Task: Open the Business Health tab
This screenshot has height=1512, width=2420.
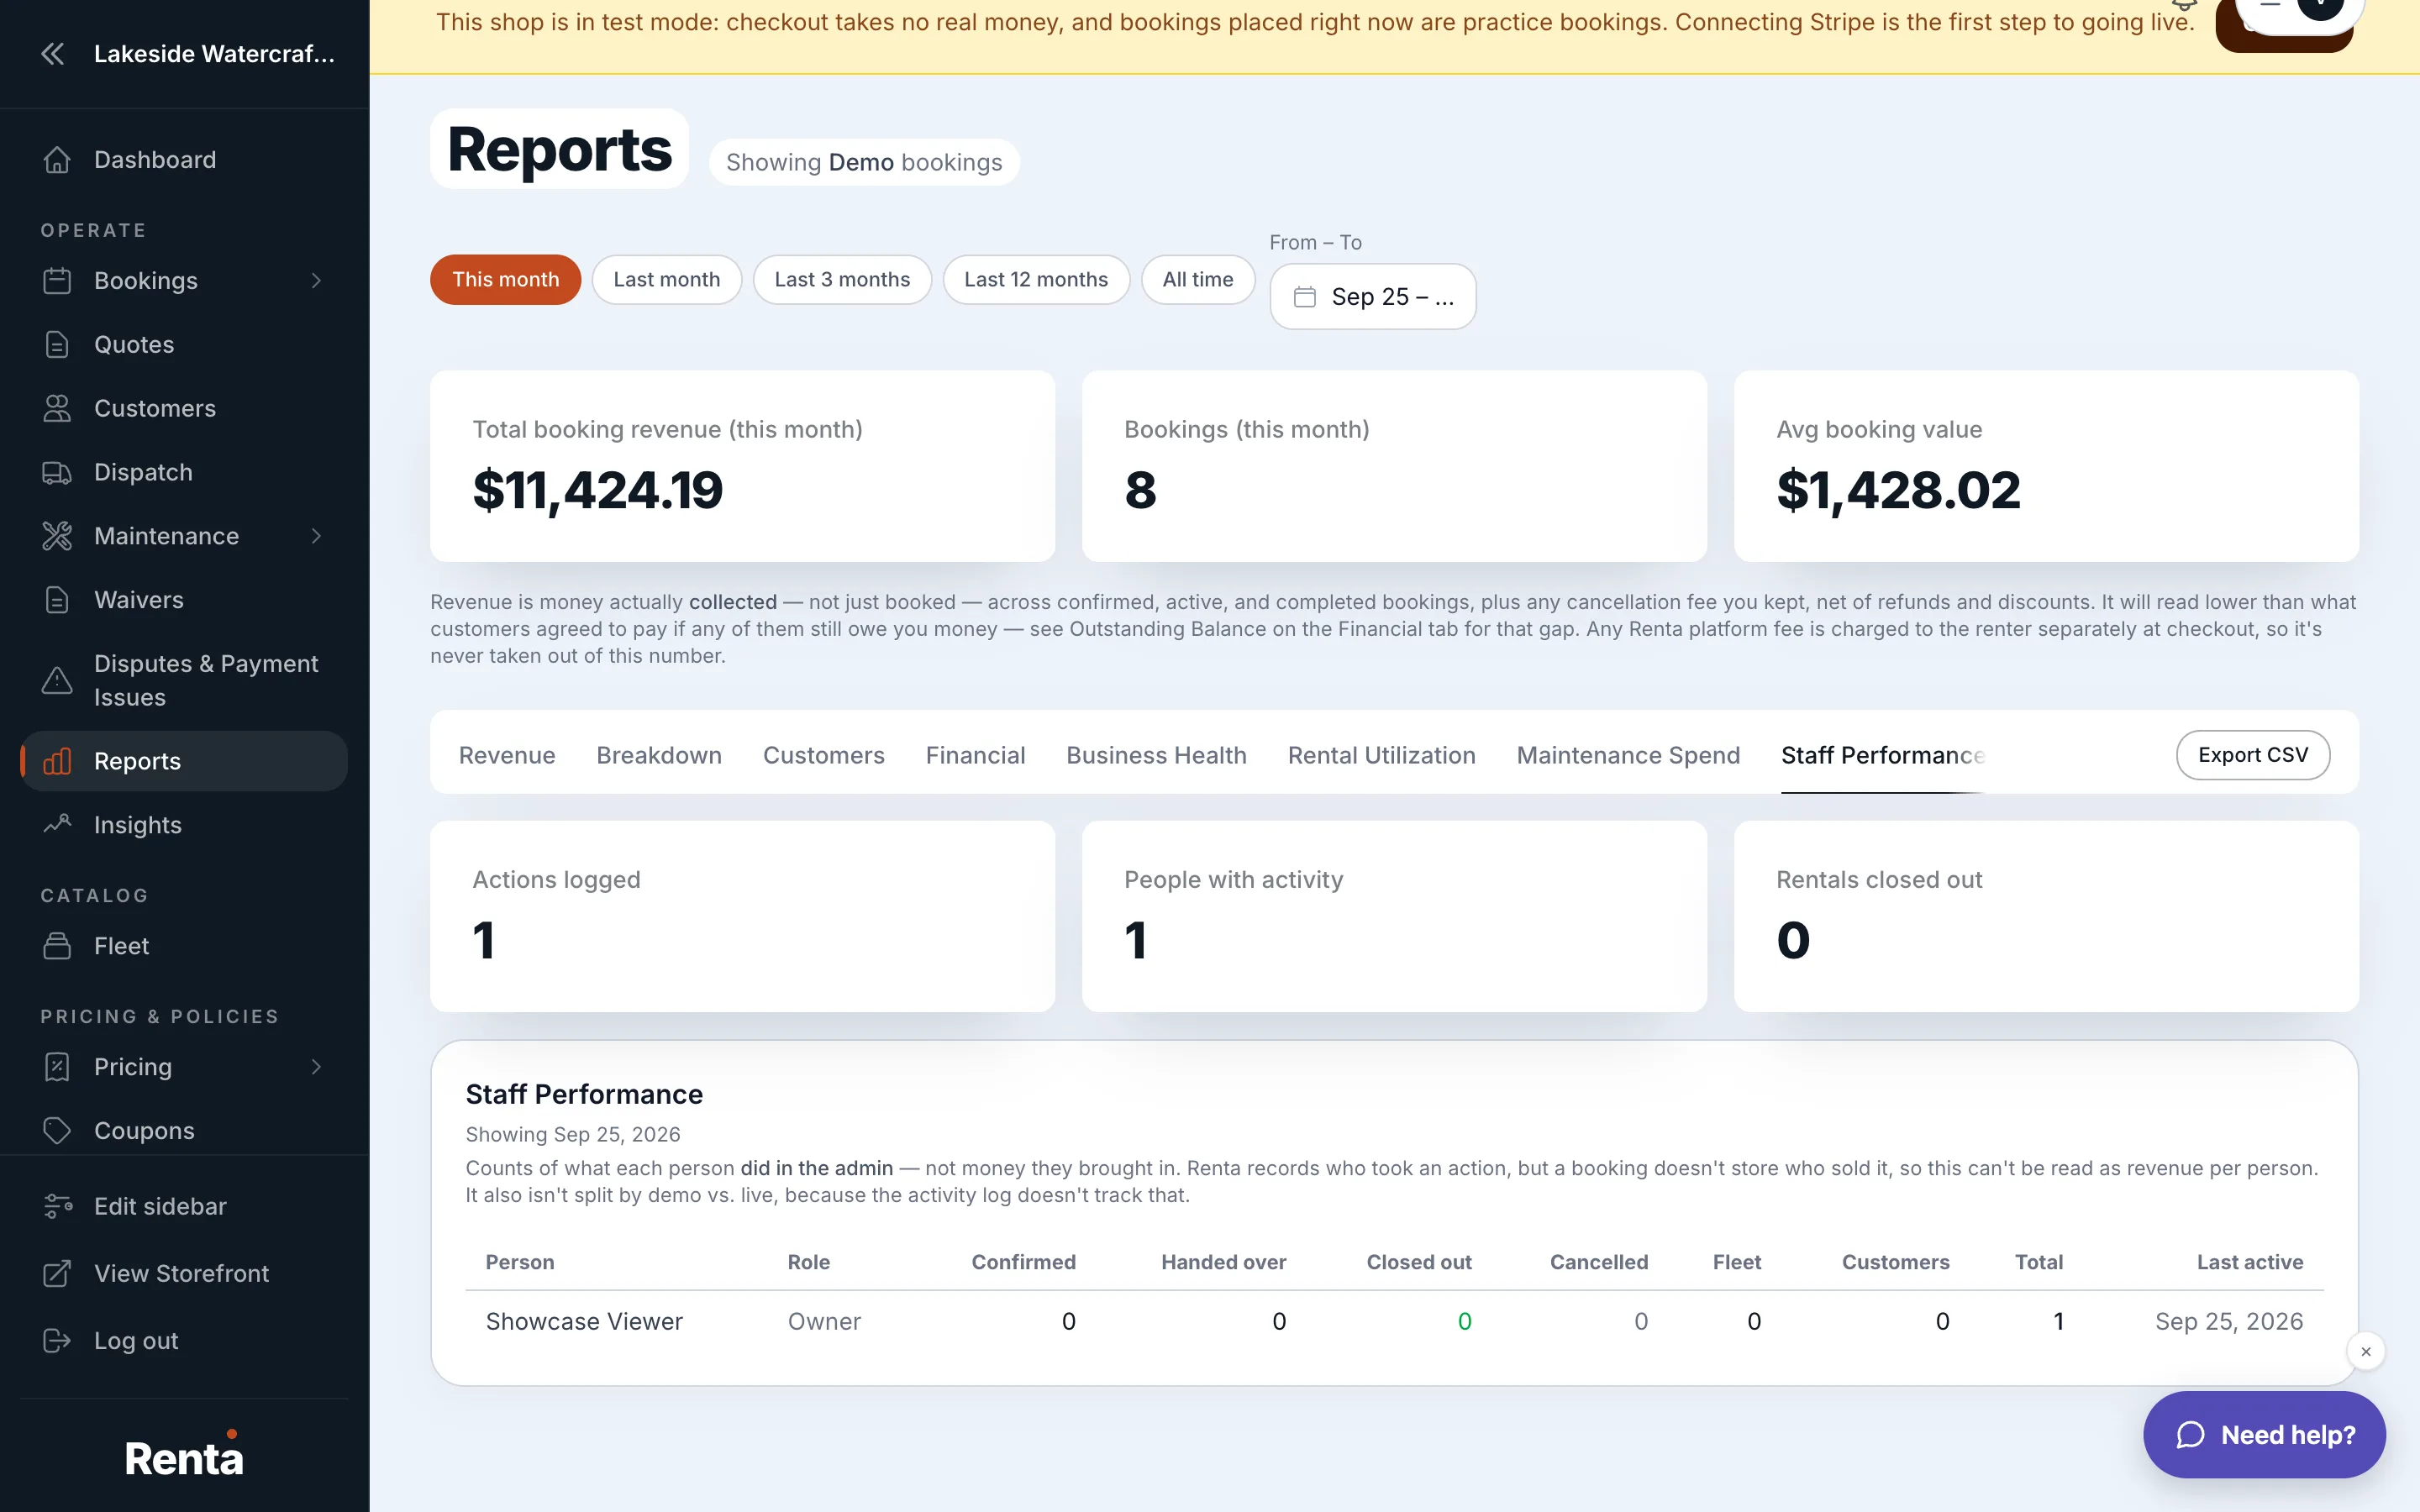Action: point(1156,755)
